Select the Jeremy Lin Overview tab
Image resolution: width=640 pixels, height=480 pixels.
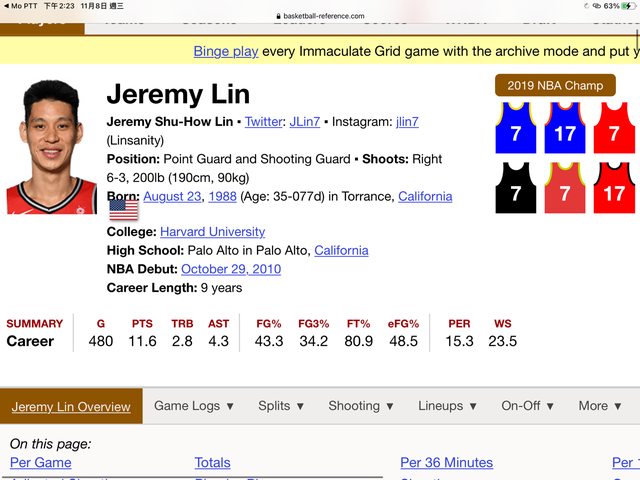click(71, 407)
